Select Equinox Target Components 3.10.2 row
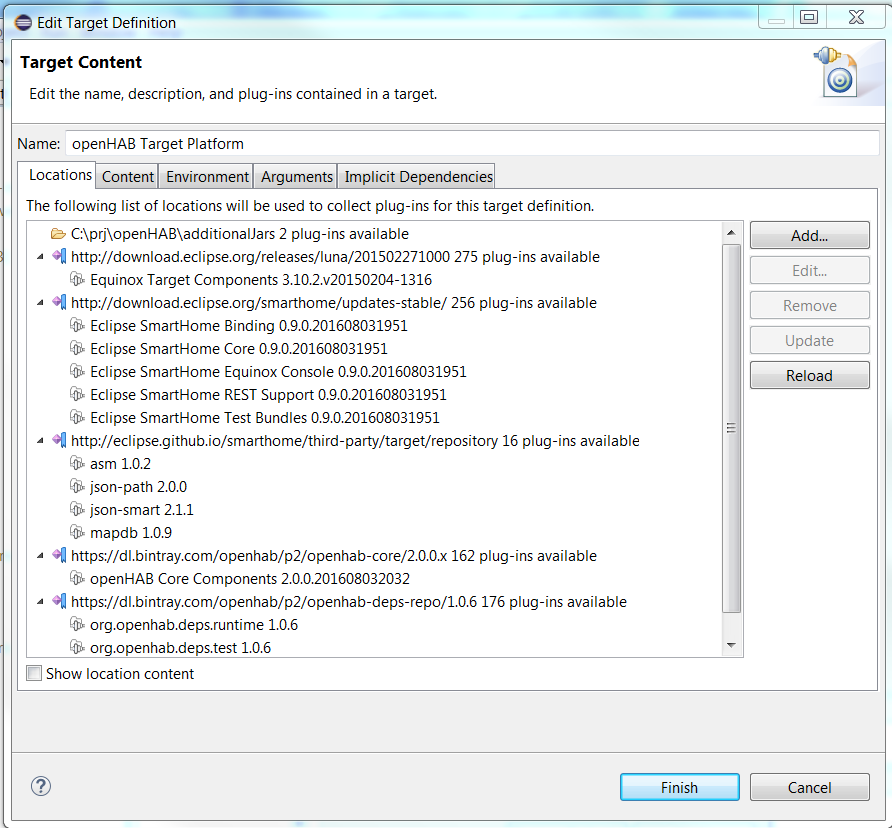This screenshot has height=828, width=892. click(251, 279)
